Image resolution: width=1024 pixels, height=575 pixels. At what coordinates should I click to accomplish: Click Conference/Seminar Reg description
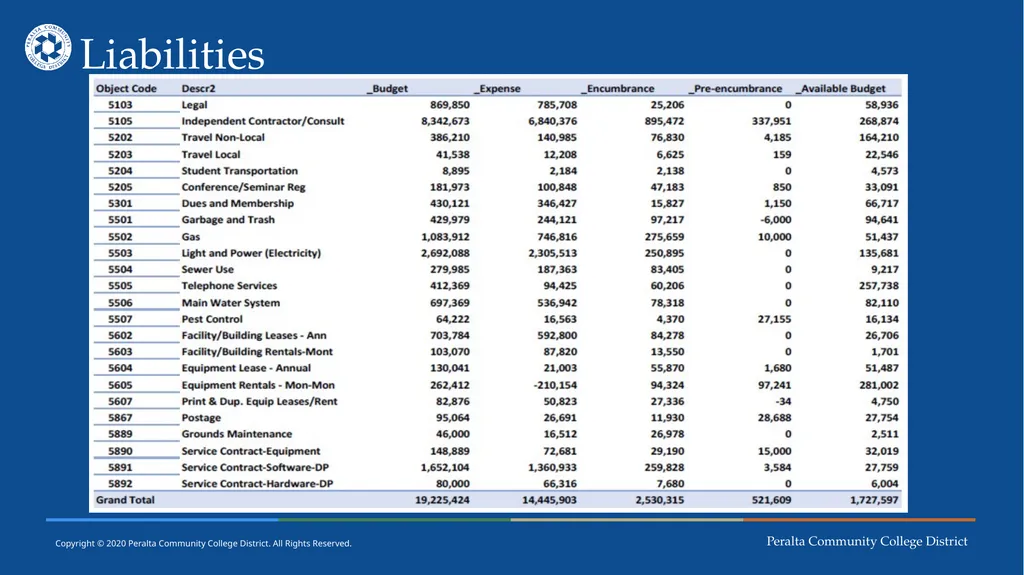[244, 187]
